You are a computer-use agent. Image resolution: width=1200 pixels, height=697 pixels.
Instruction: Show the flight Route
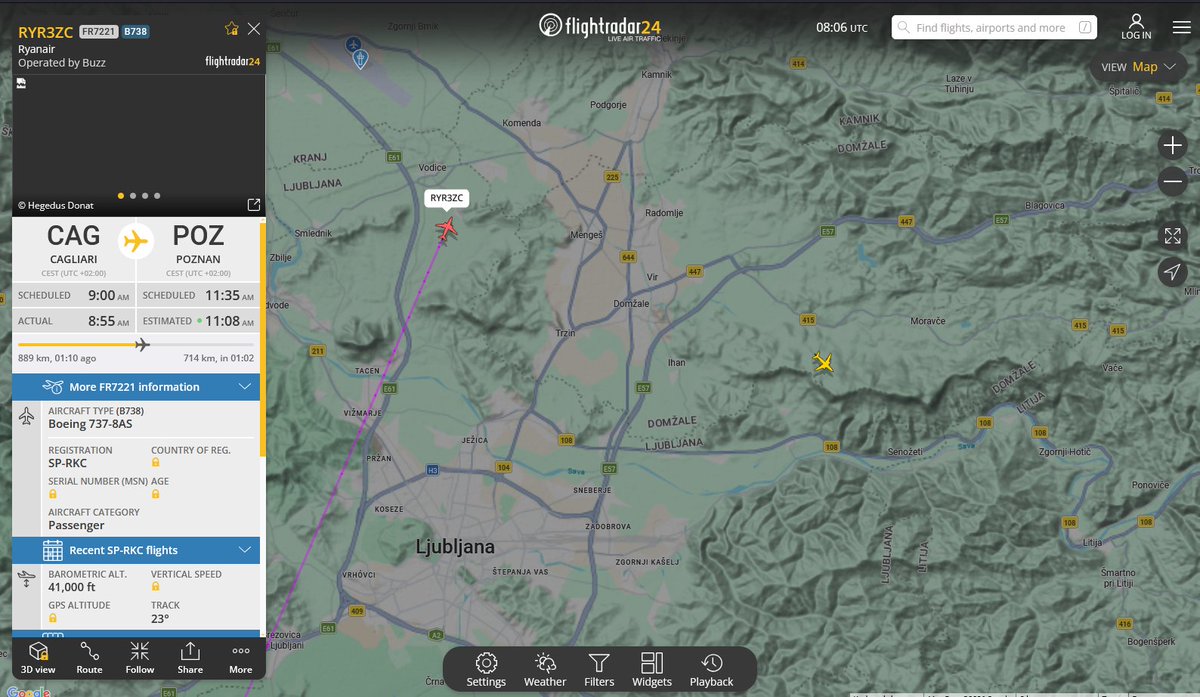[89, 657]
